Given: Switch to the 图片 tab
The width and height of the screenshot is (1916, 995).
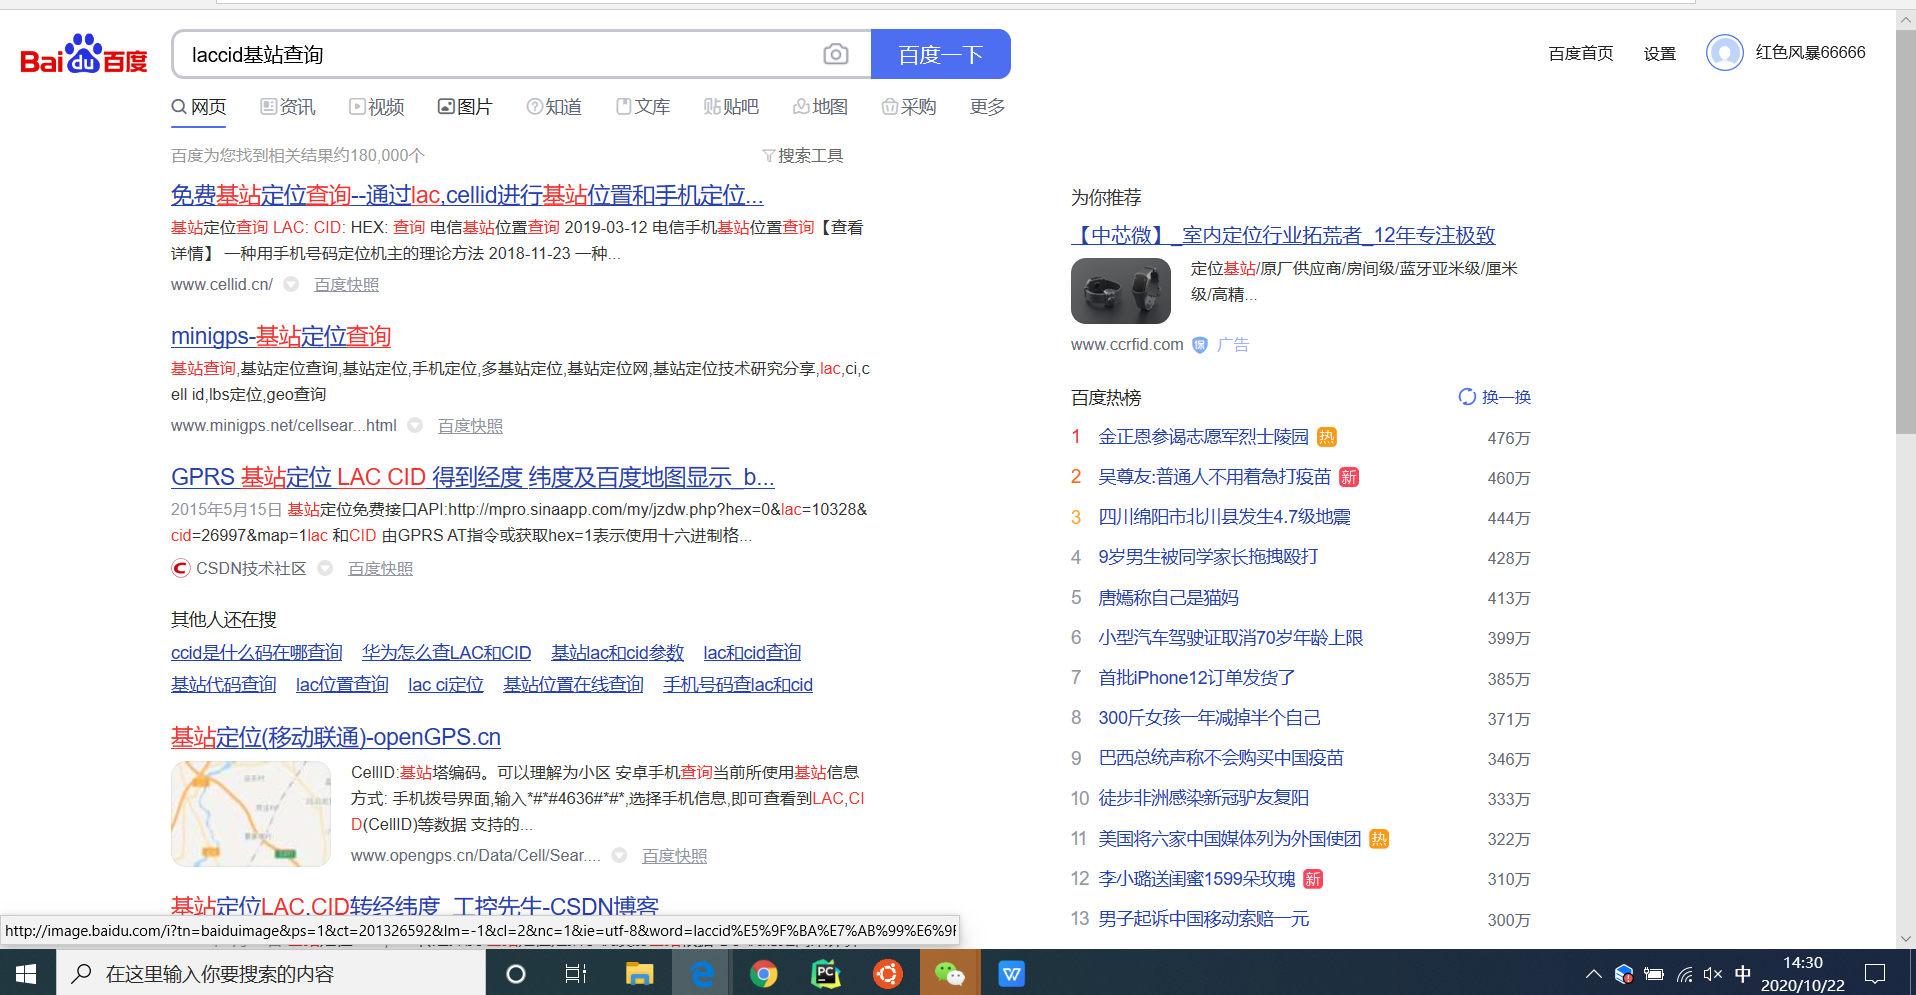Looking at the screenshot, I should coord(466,107).
